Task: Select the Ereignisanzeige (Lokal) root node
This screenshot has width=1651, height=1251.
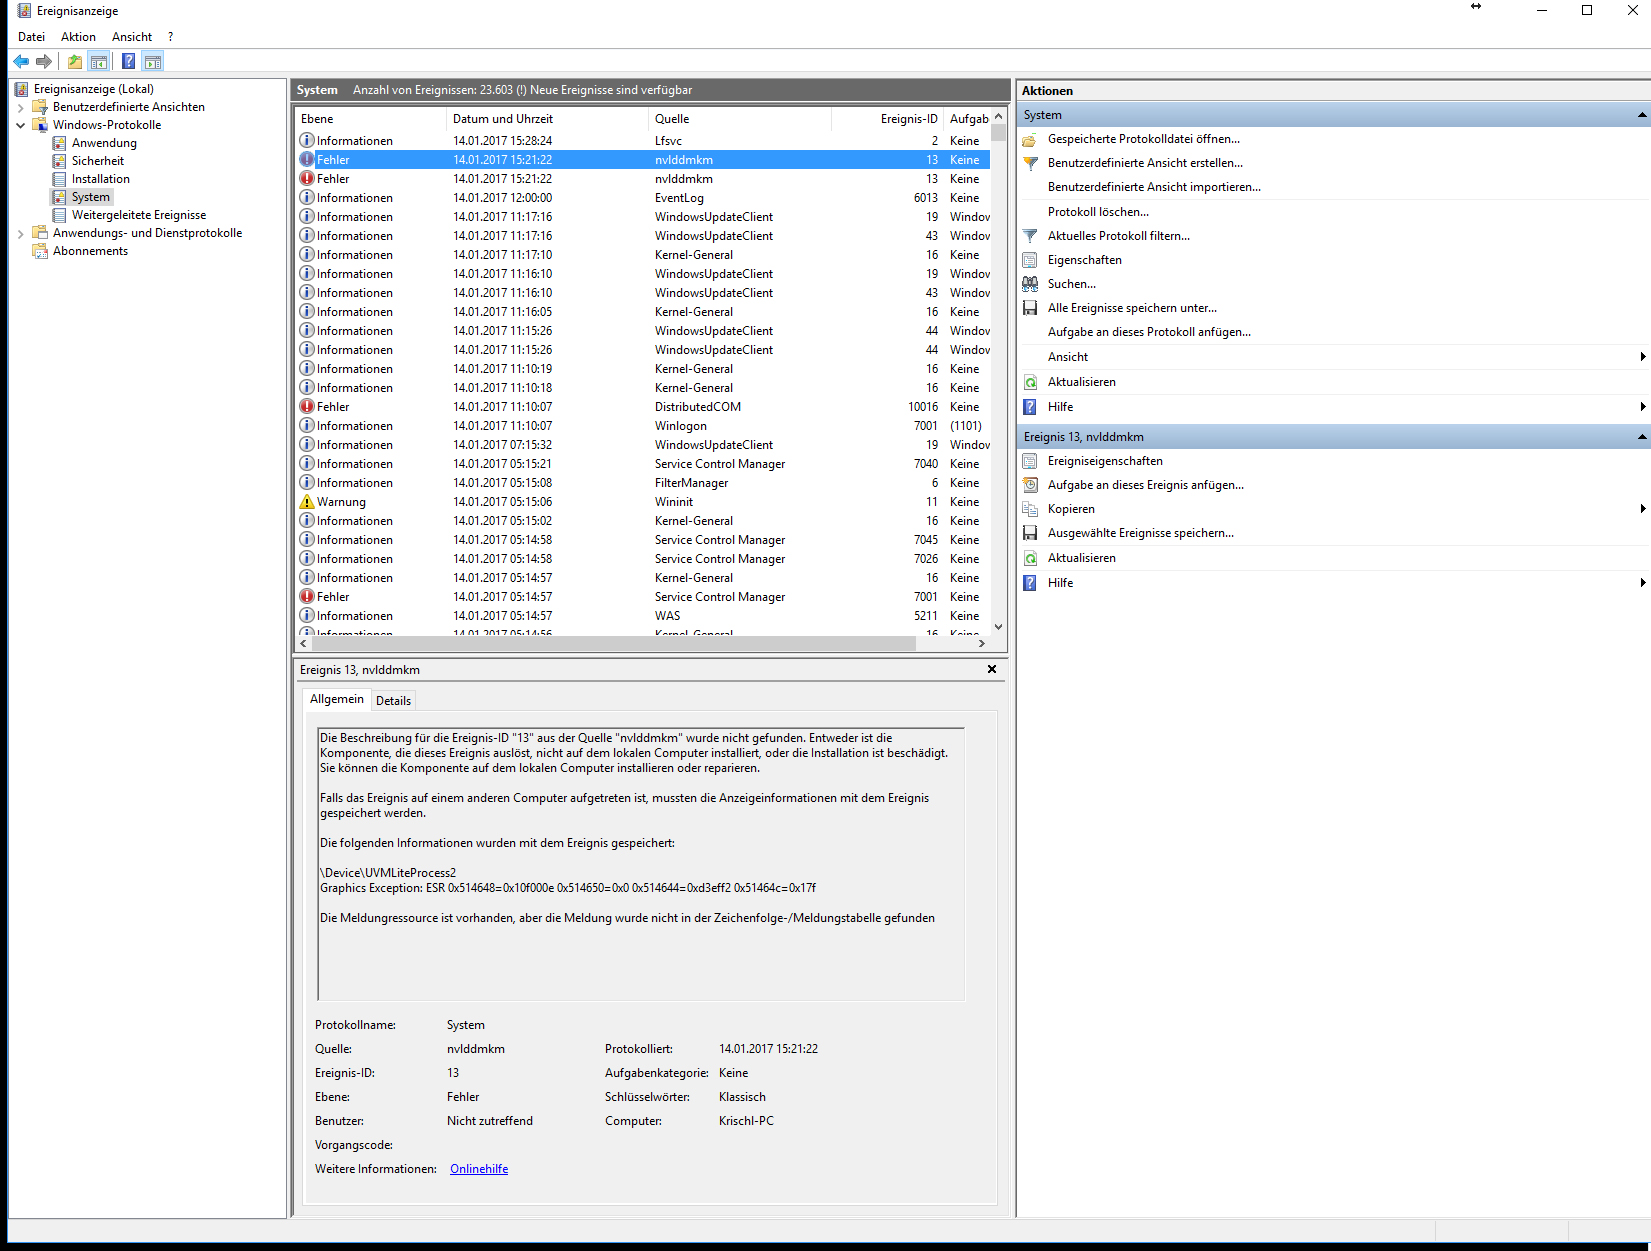Action: click(x=94, y=89)
